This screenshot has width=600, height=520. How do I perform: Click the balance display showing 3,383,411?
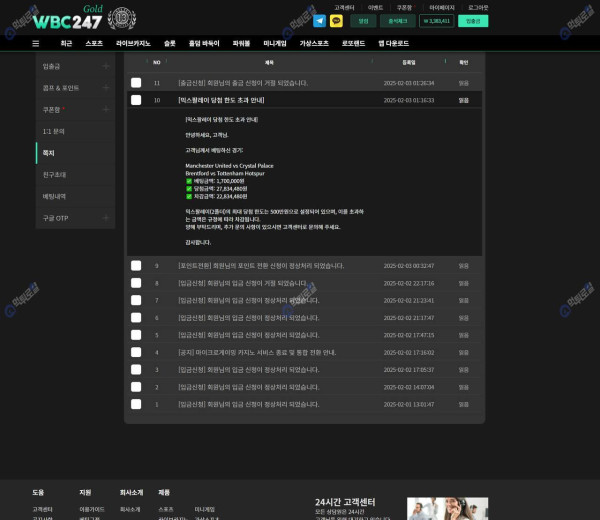coord(437,20)
